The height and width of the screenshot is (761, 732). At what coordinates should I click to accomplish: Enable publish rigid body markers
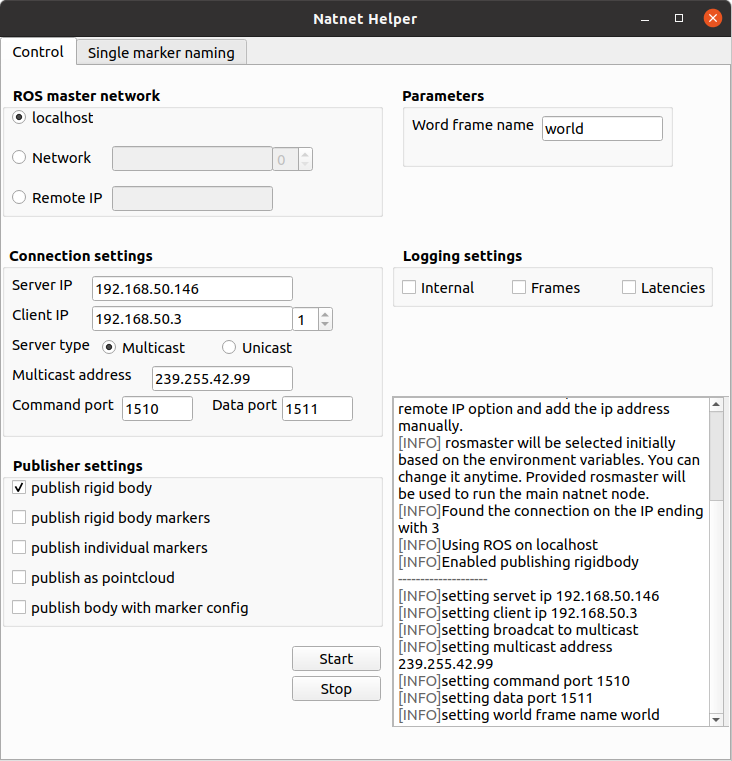tap(19, 518)
